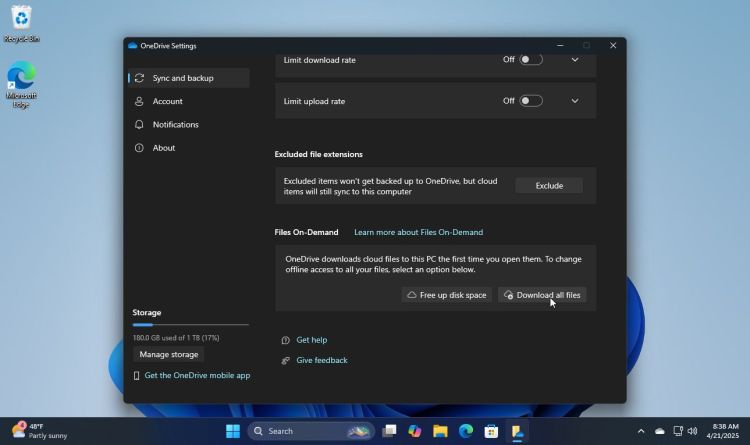This screenshot has width=750, height=445.
Task: Click the Task View taskbar icon
Action: (389, 431)
